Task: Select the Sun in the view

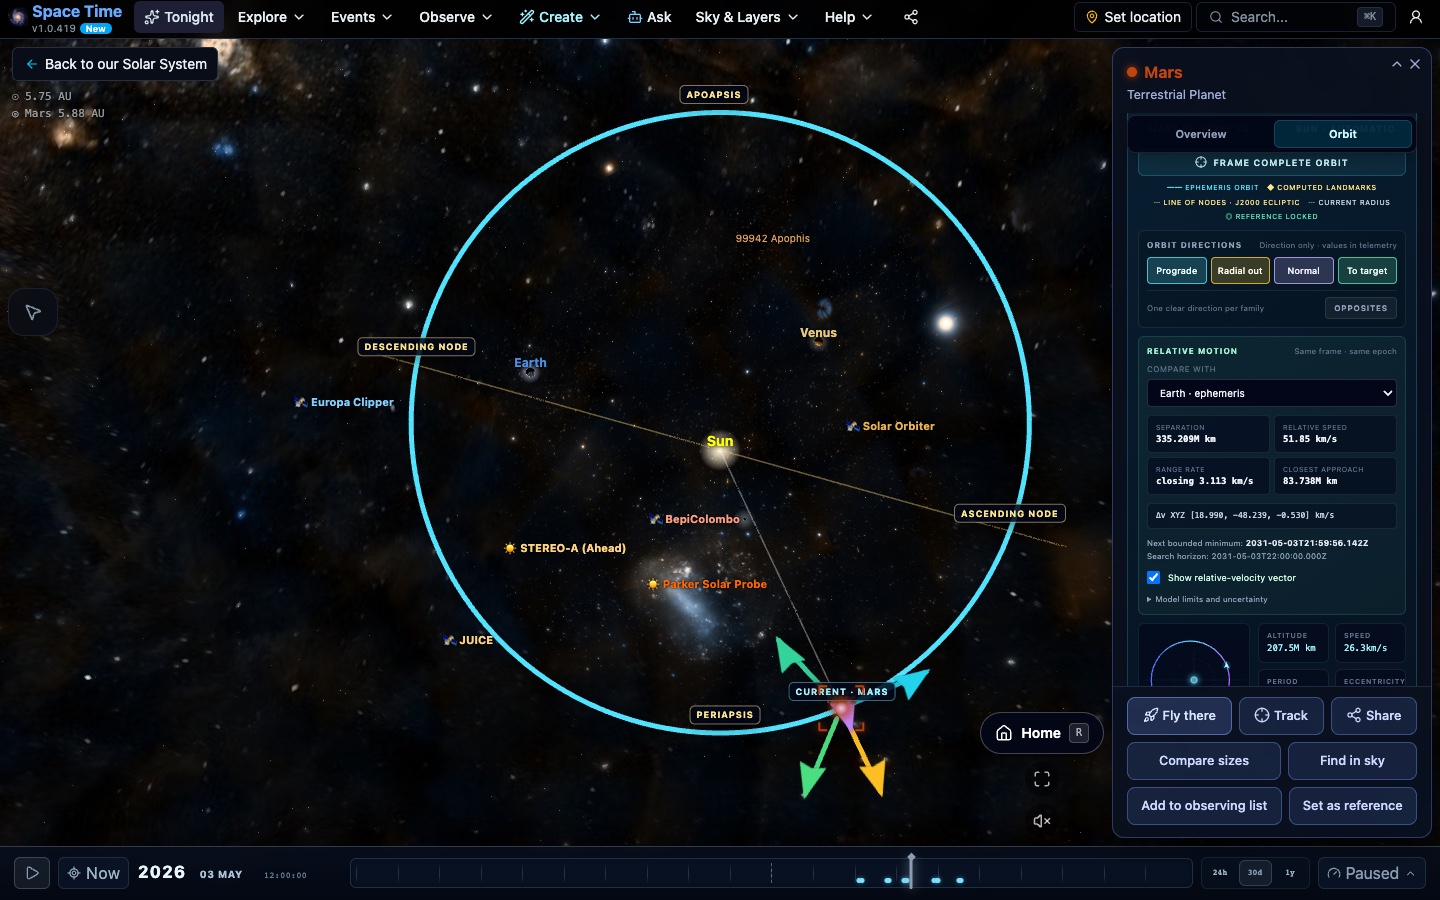Action: tap(720, 448)
